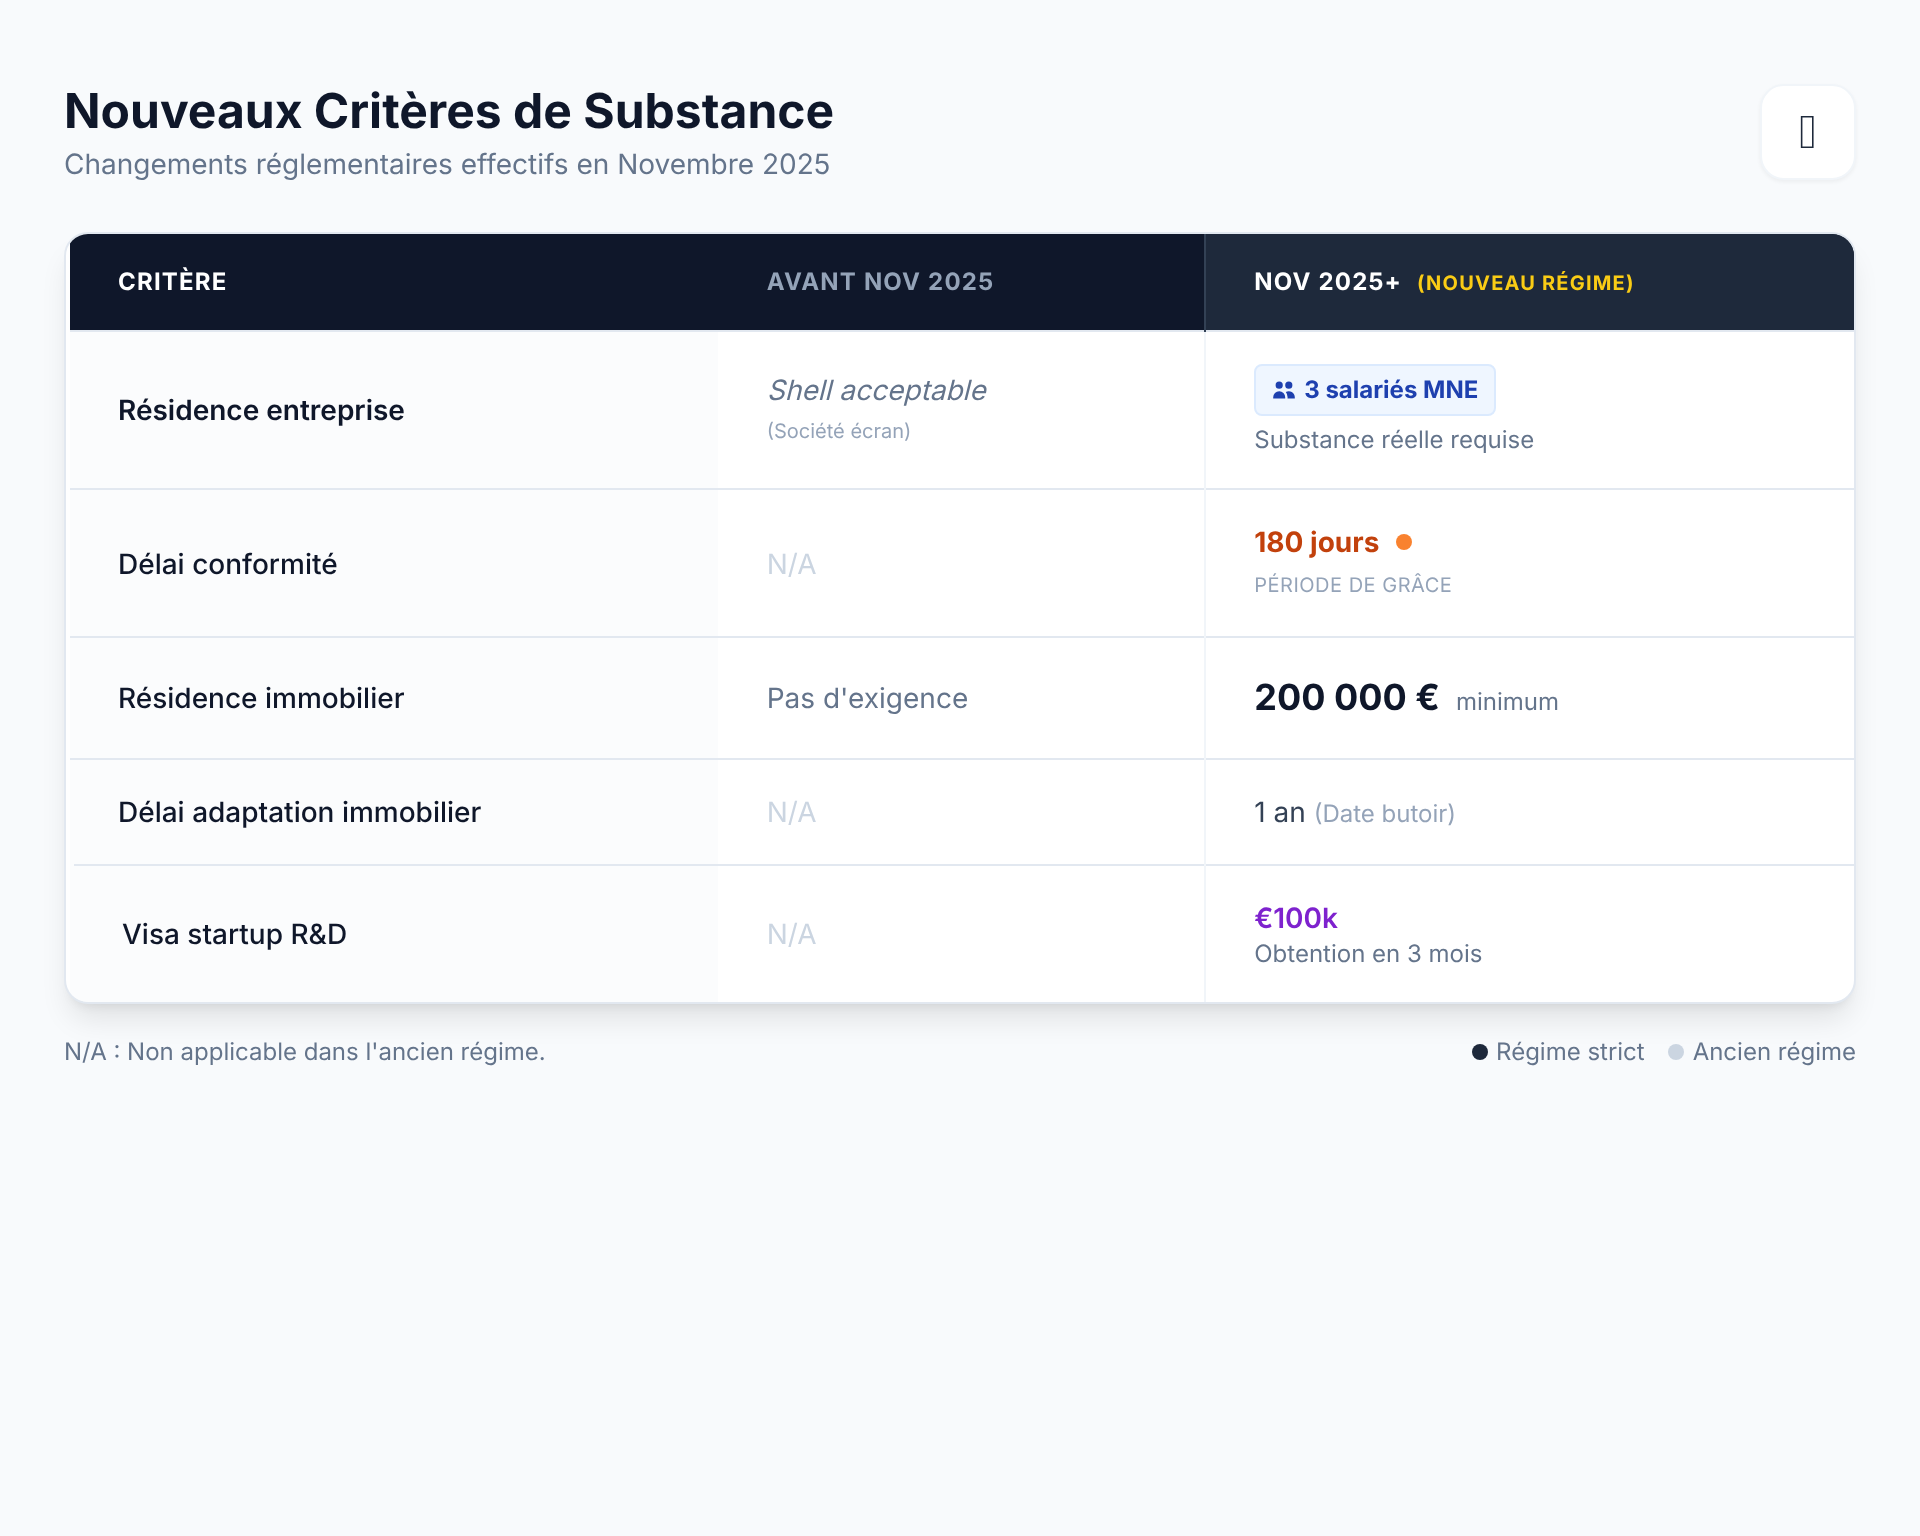Select the Délai conformité row label
This screenshot has height=1536, width=1920.
[x=227, y=564]
